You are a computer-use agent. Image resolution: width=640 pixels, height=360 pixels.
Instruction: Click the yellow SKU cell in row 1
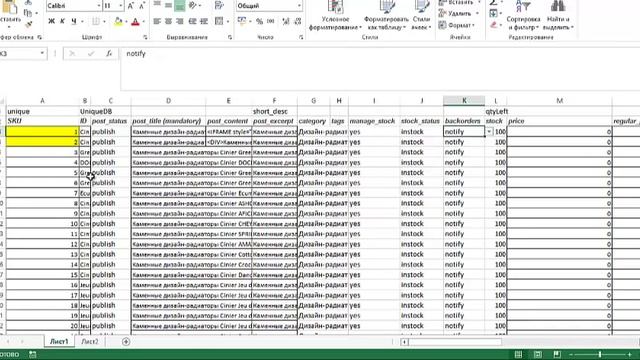tap(42, 131)
